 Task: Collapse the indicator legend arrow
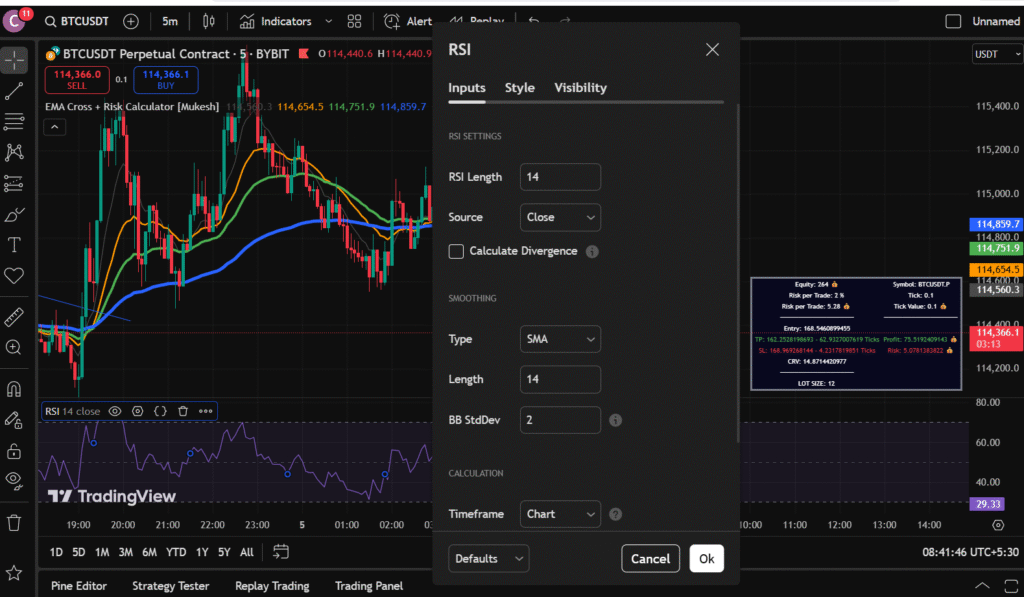click(54, 127)
